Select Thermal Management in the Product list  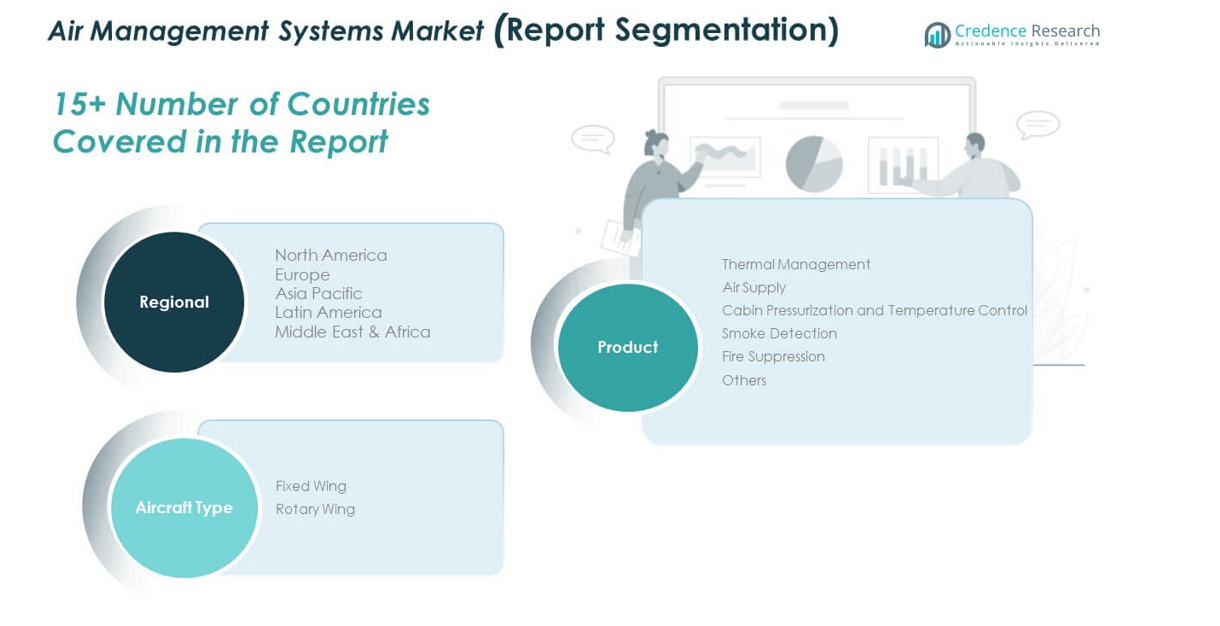(796, 264)
